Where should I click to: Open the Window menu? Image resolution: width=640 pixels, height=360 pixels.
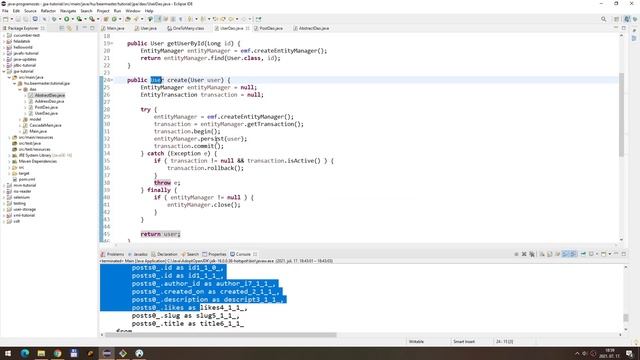coord(133,11)
